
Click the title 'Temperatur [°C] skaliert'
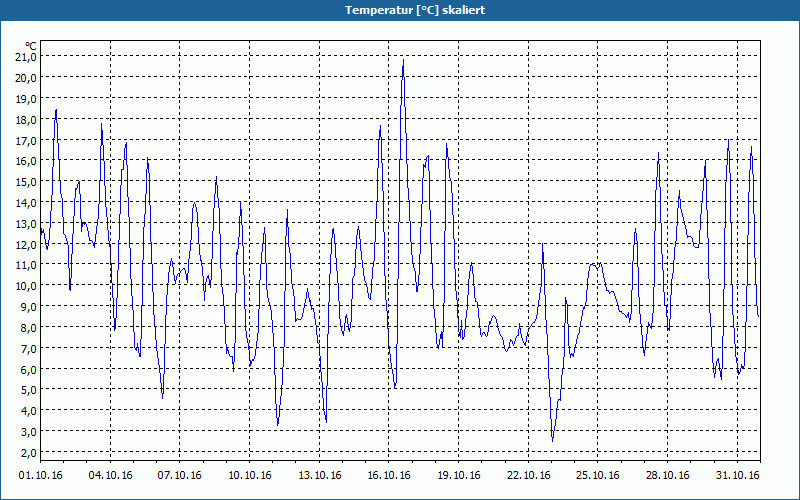[x=415, y=10]
